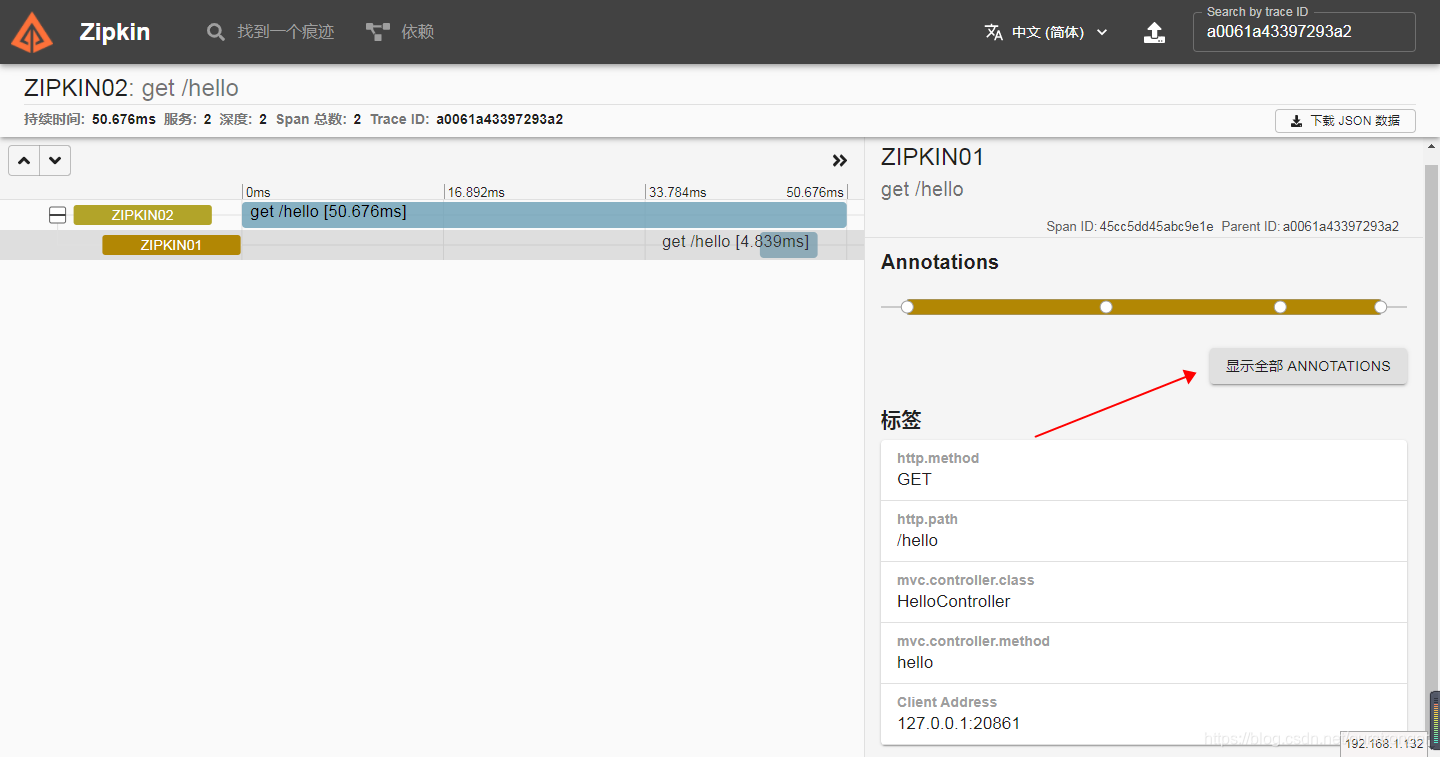
Task: Click the ZIPKIN02: get /hello page title
Action: 131,88
